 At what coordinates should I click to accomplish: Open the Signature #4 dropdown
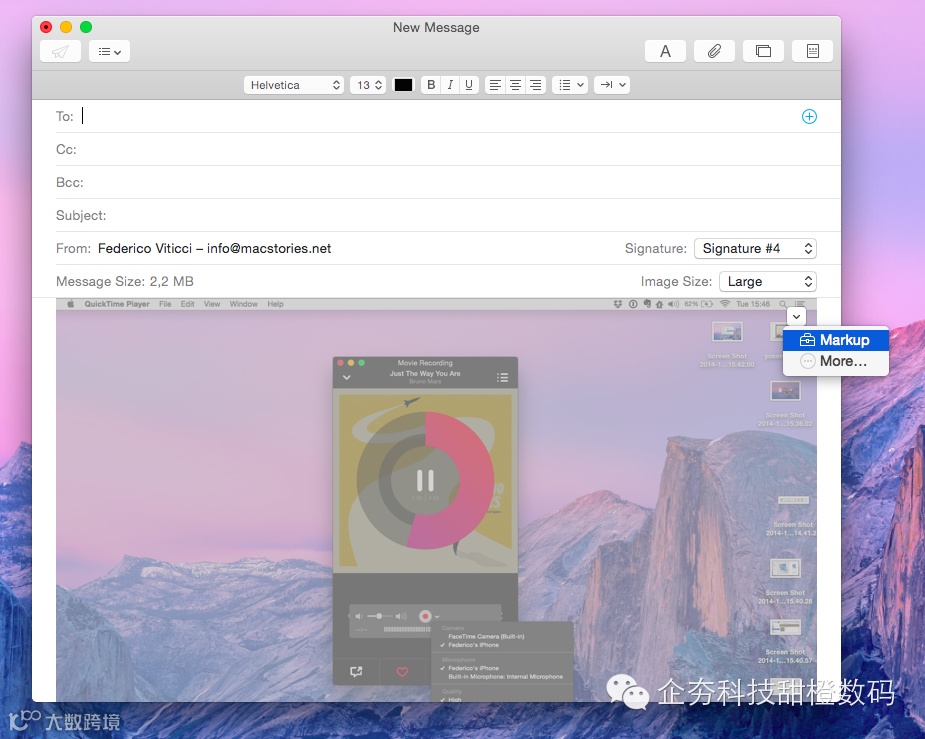(x=756, y=248)
